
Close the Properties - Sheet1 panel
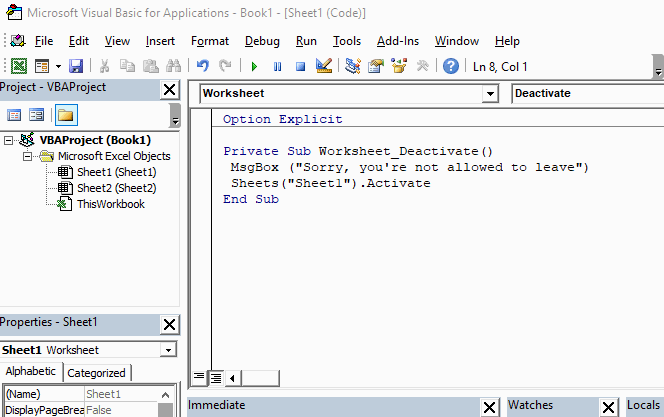tap(169, 325)
